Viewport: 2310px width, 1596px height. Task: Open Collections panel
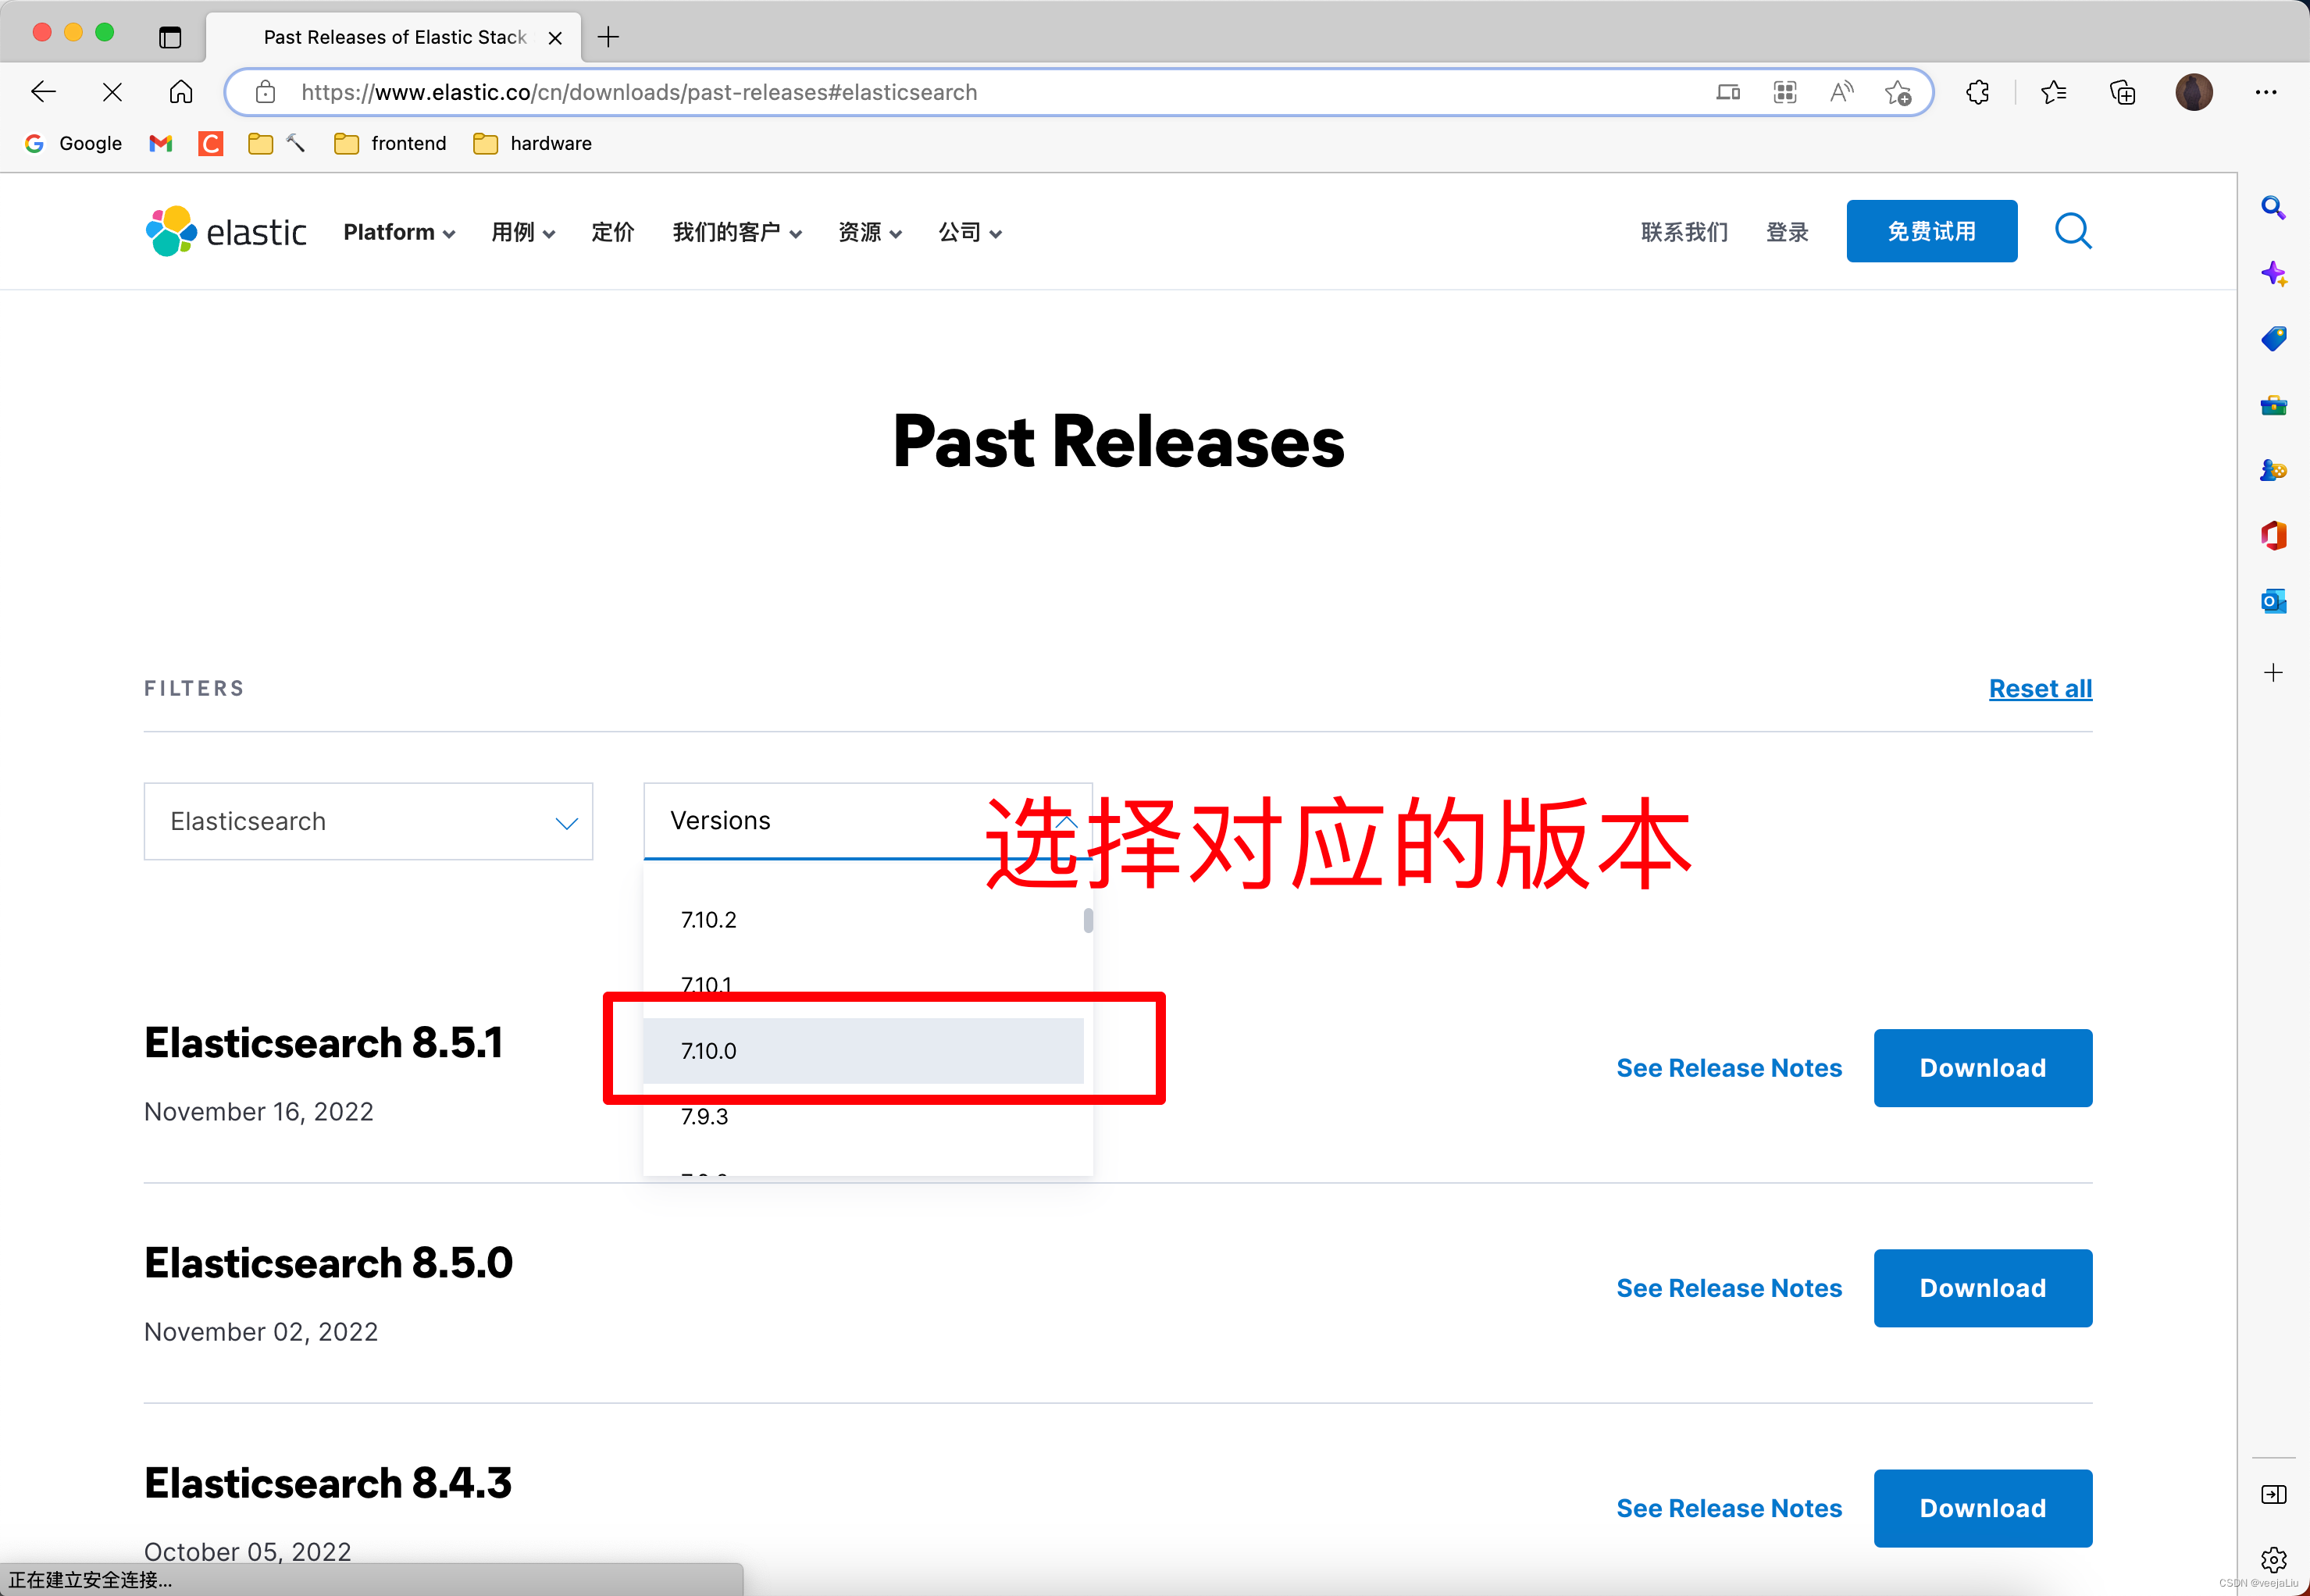pos(2122,92)
